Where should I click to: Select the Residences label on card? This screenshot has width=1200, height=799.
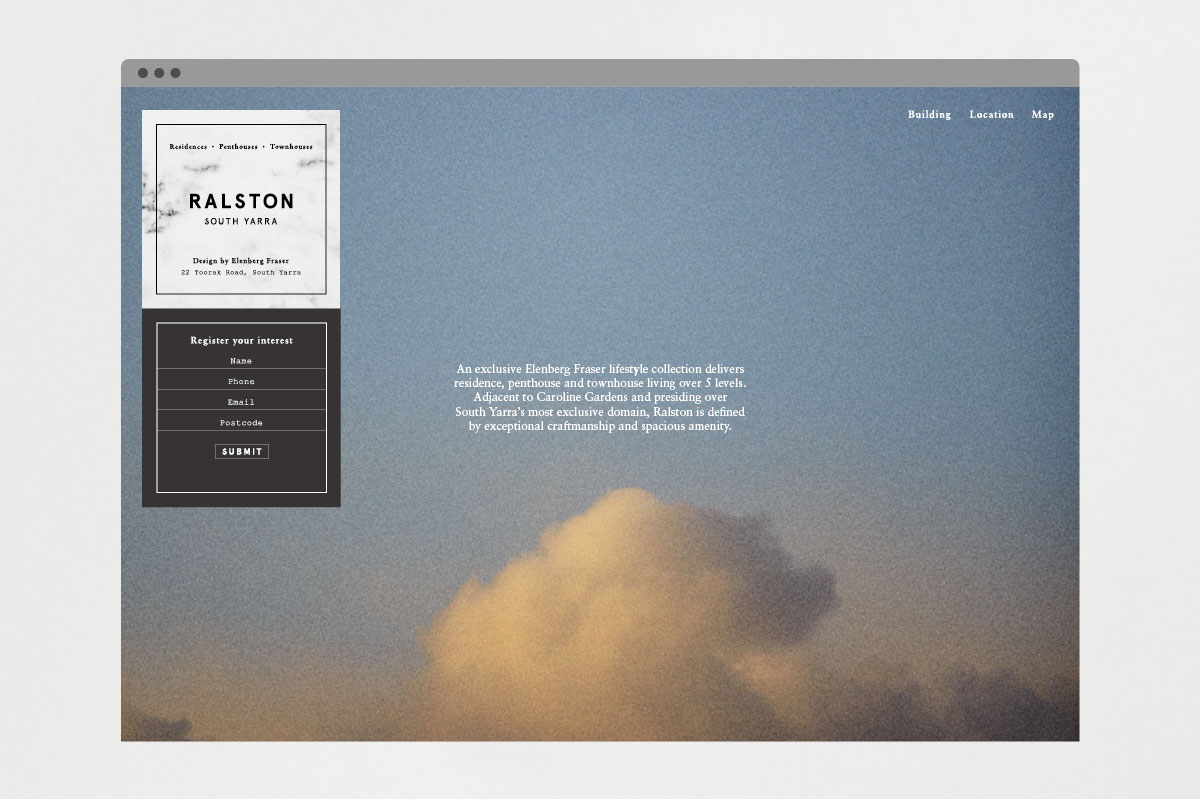click(x=188, y=147)
